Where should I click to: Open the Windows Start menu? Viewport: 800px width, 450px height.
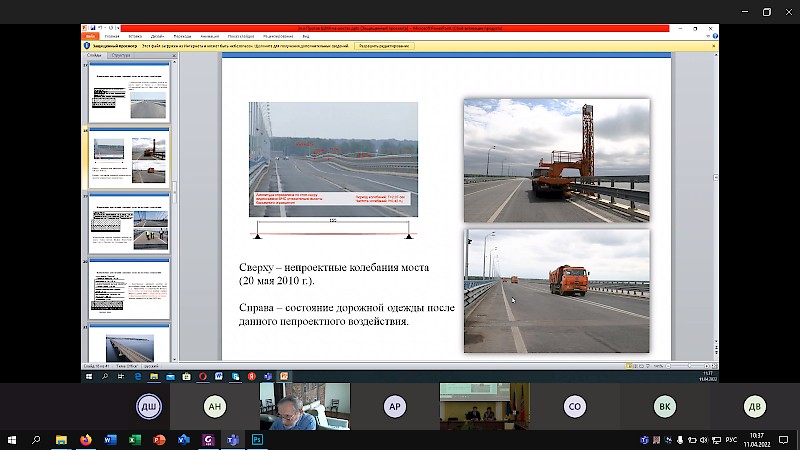pos(13,439)
